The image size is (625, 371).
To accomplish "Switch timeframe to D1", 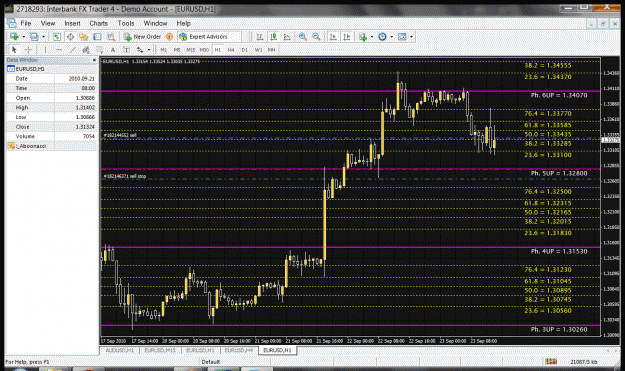I will point(245,50).
